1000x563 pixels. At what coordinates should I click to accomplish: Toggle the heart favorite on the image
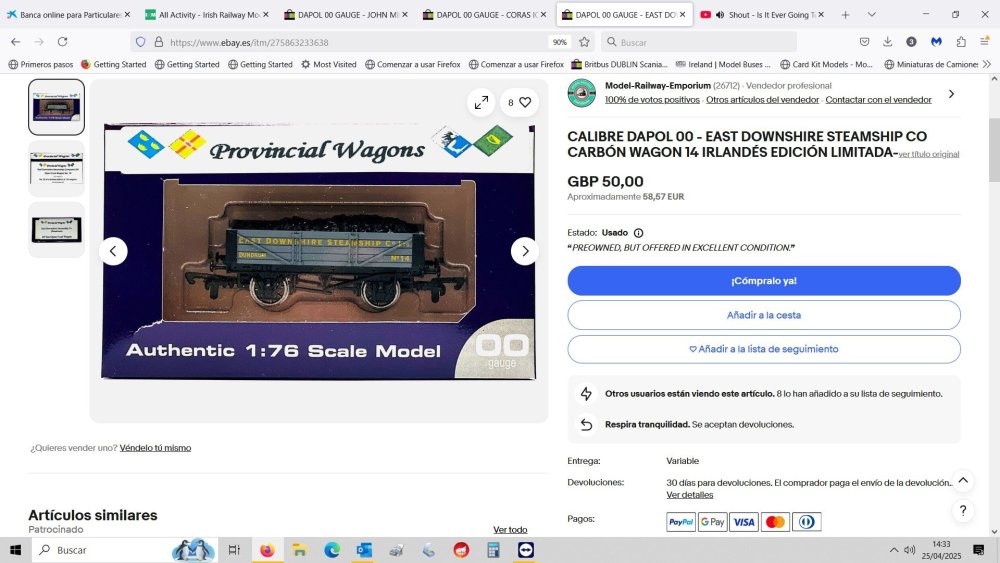point(525,102)
